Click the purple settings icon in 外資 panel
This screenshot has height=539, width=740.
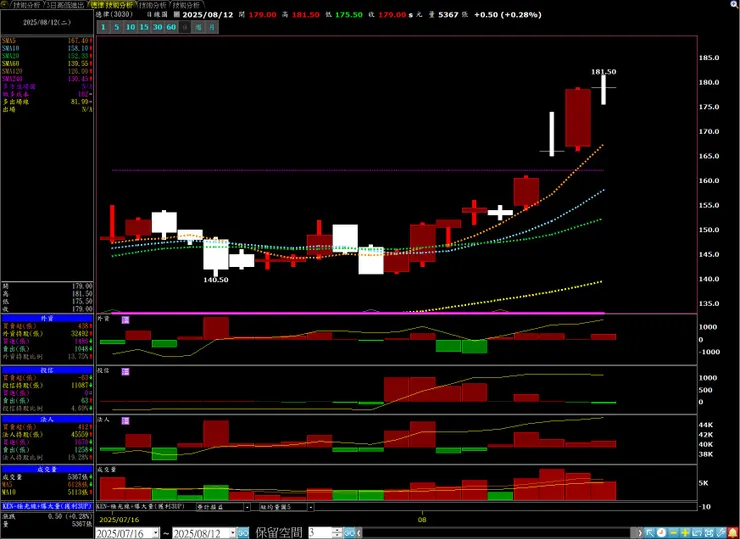coord(126,320)
